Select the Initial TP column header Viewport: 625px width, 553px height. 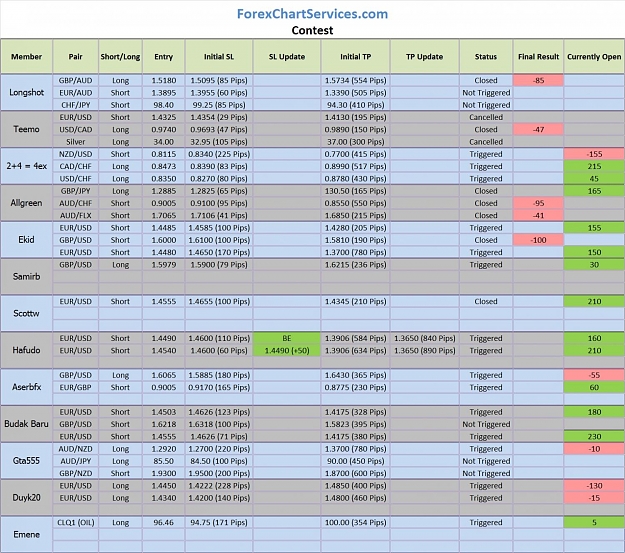coord(355,56)
